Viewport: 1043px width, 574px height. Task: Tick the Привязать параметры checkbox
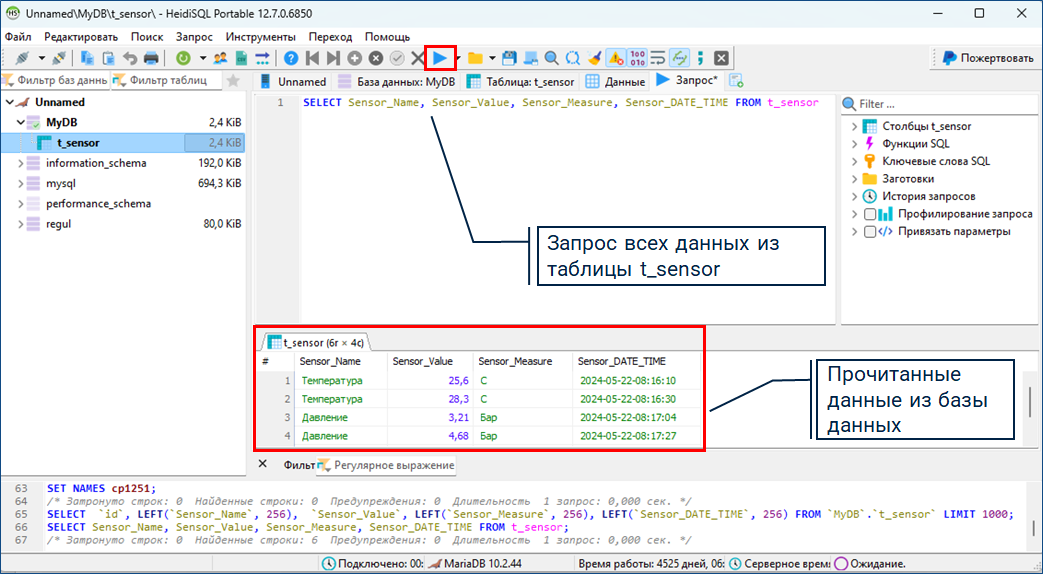870,231
